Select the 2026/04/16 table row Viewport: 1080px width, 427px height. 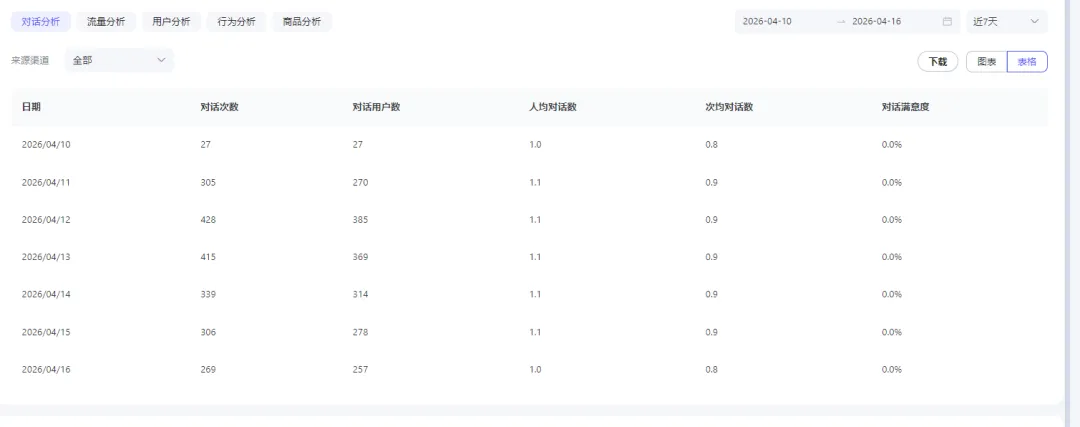[529, 369]
